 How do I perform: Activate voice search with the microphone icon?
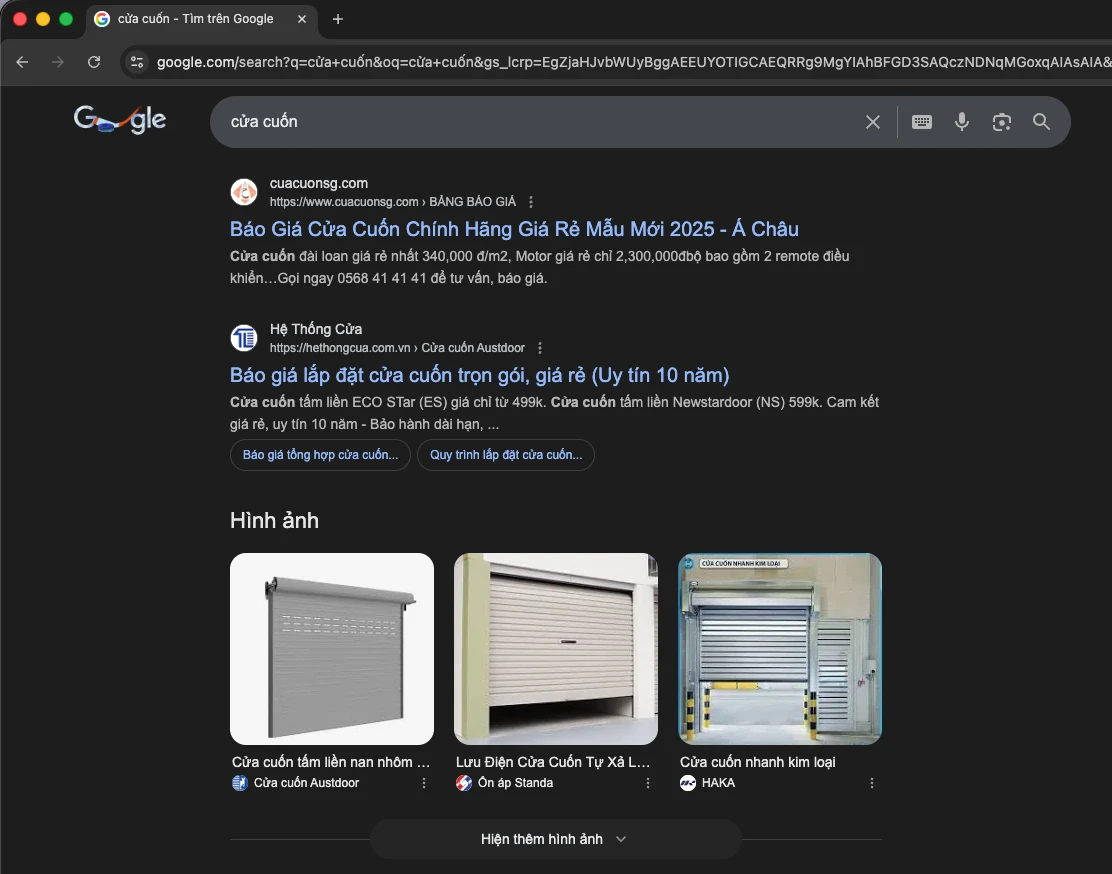pyautogui.click(x=961, y=121)
